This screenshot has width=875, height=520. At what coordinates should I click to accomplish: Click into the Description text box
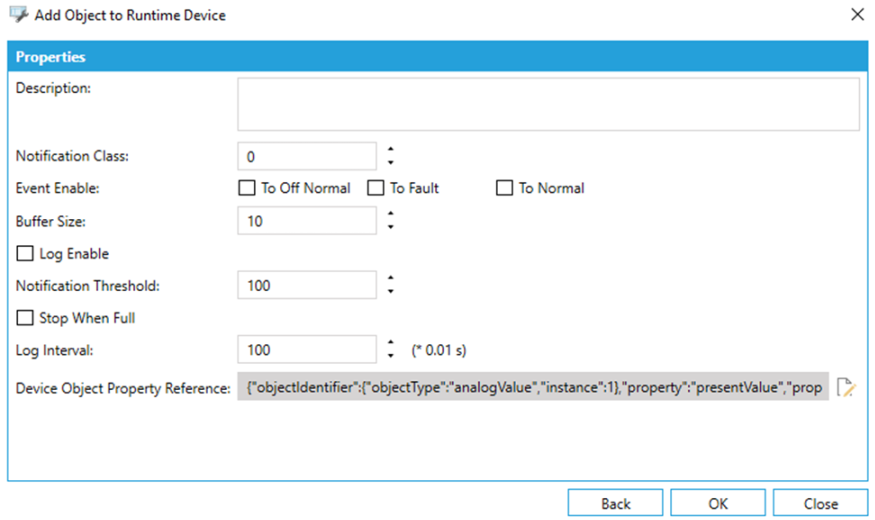(547, 105)
